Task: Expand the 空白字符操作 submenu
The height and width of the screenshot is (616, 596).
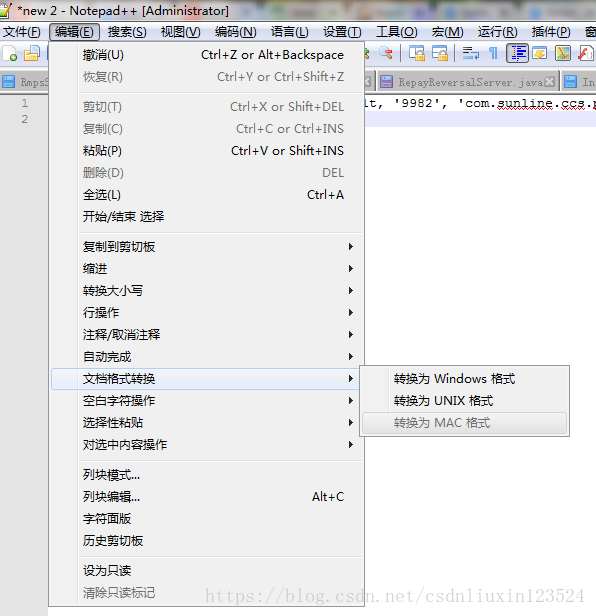Action: [207, 401]
